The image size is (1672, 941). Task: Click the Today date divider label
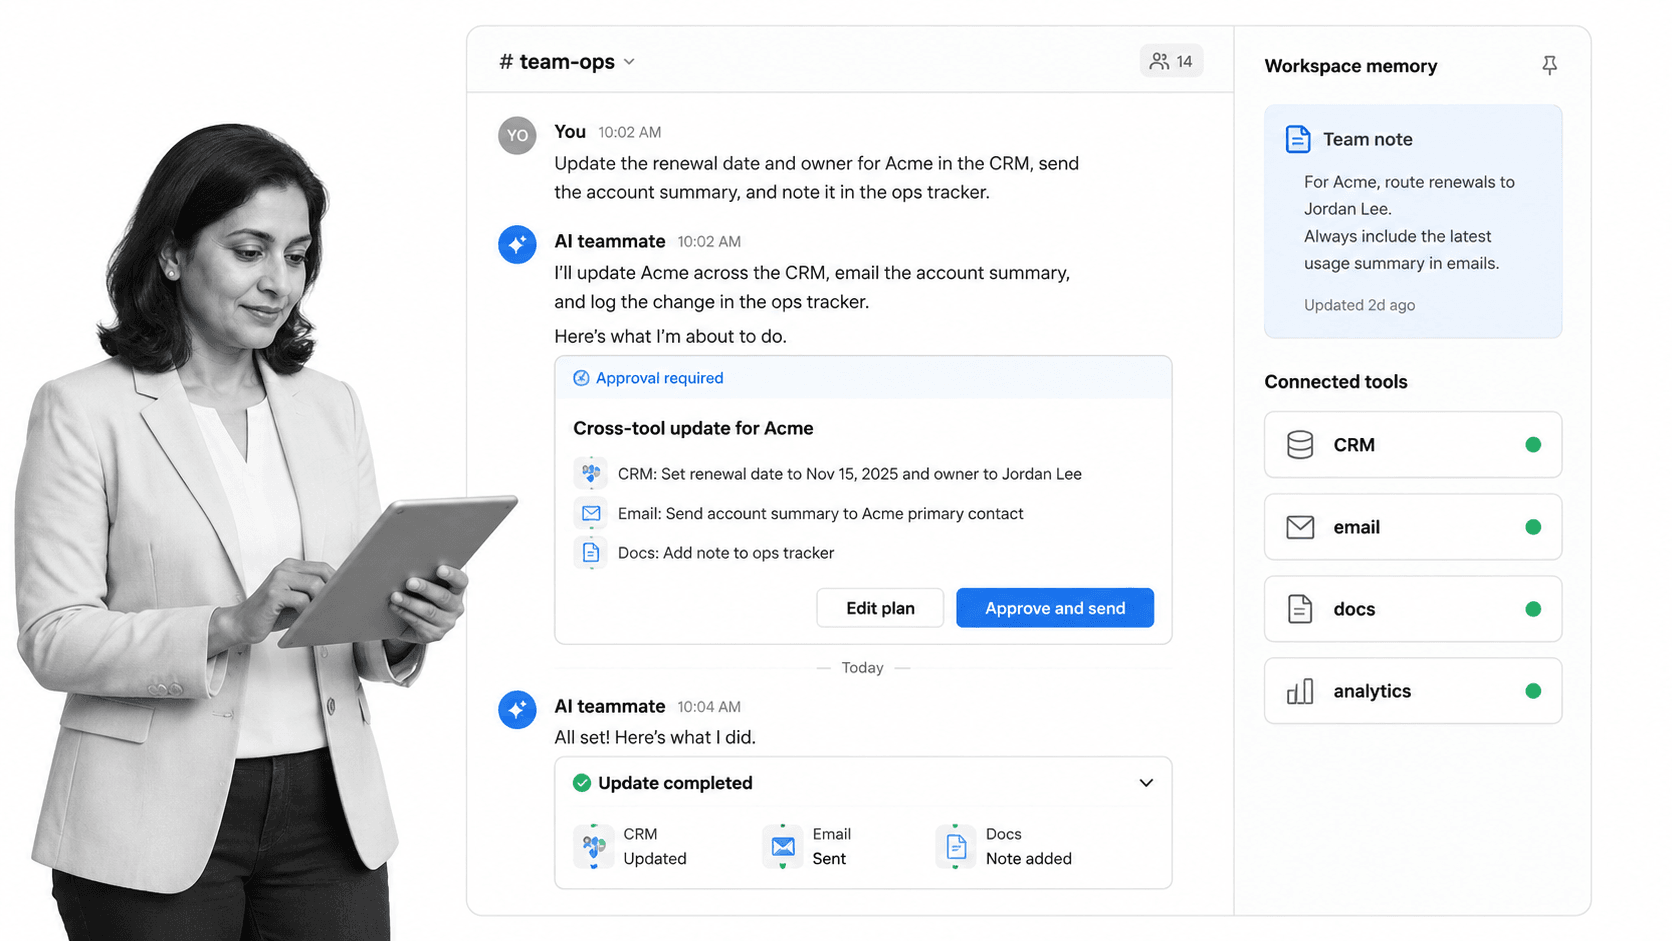tap(862, 668)
